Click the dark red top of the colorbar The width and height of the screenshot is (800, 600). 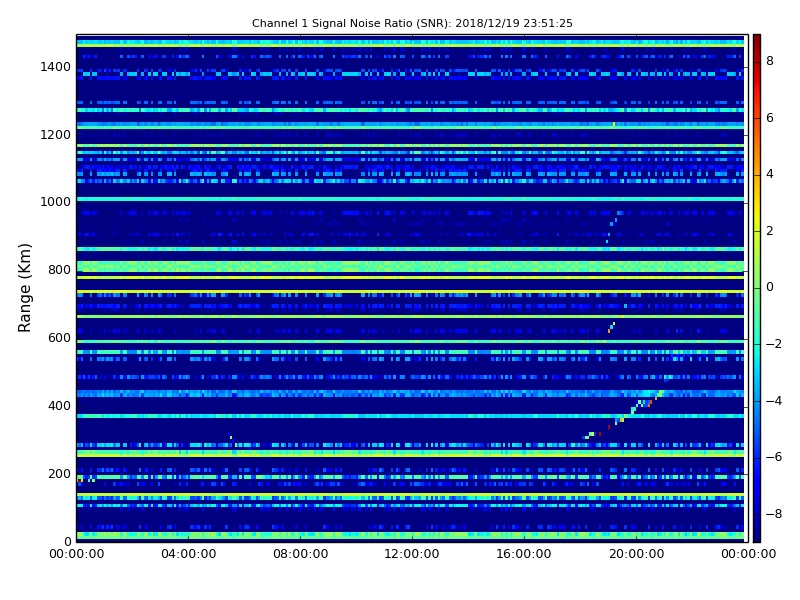pyautogui.click(x=757, y=41)
